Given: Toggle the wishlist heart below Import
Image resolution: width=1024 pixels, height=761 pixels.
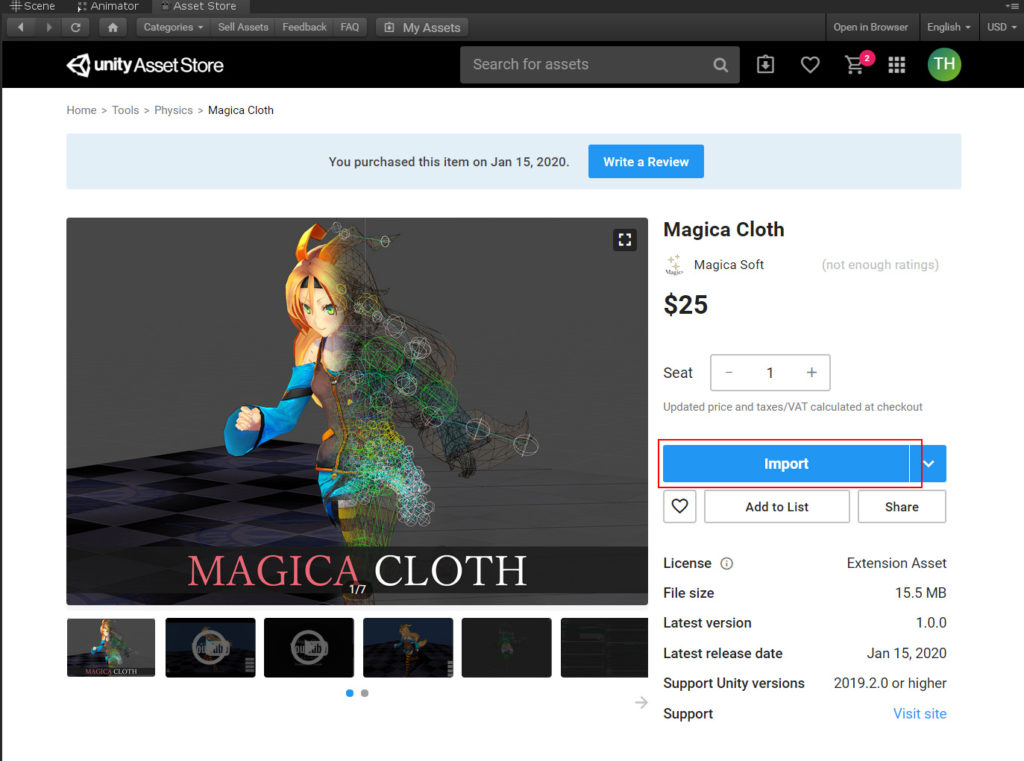Looking at the screenshot, I should coord(679,506).
